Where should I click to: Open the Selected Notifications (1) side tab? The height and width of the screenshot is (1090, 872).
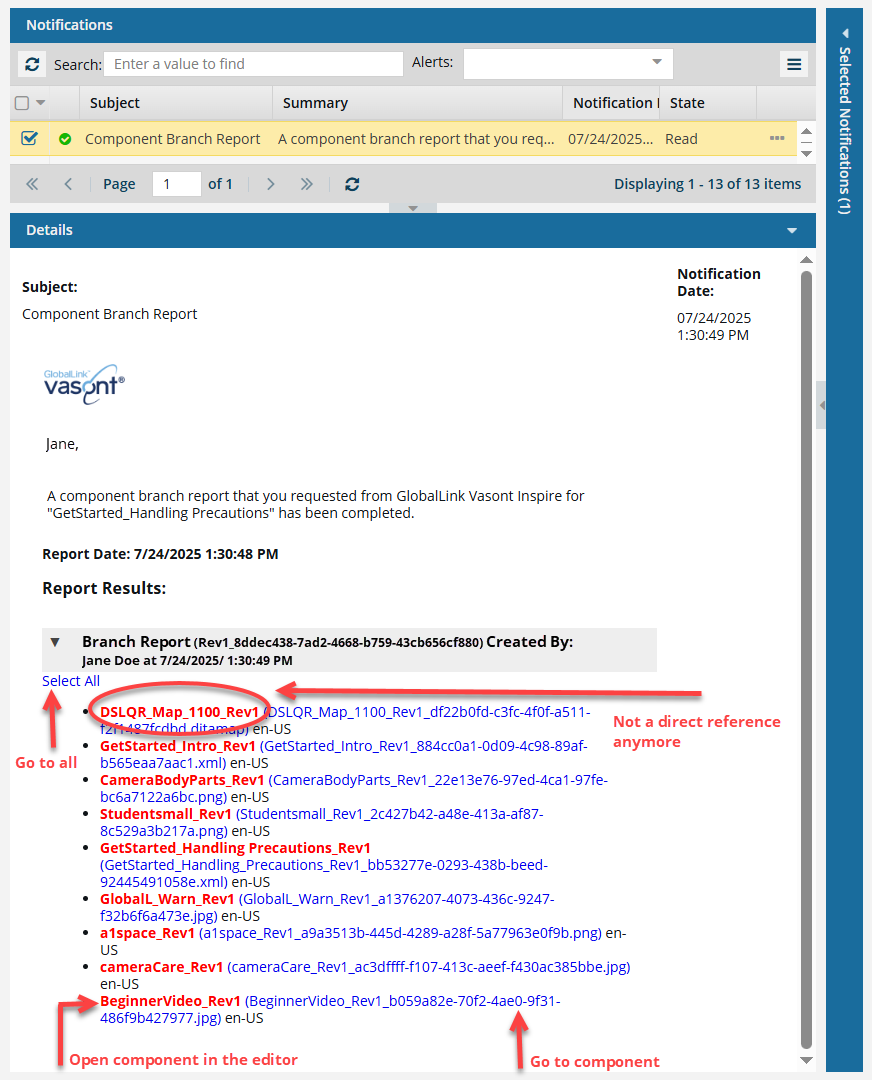[x=845, y=131]
